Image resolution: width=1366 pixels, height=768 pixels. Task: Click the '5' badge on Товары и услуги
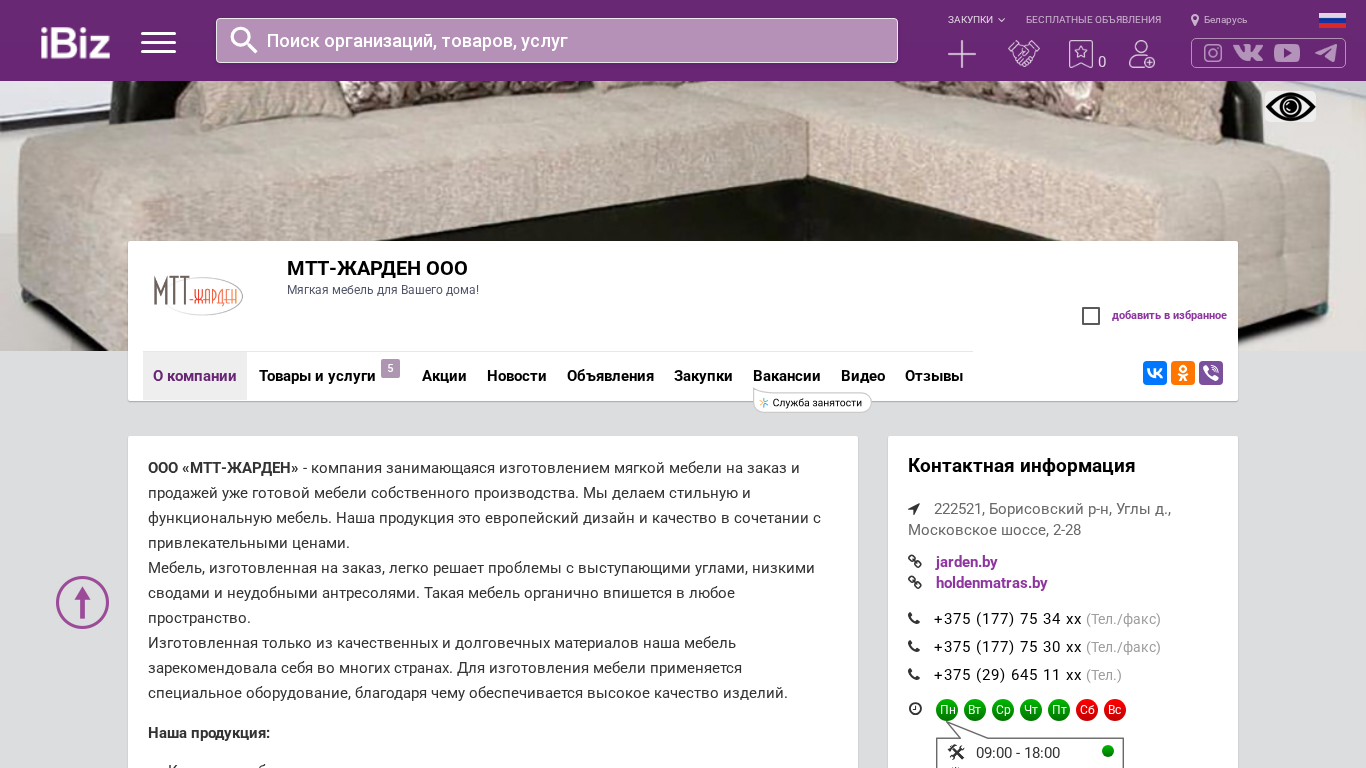[390, 368]
